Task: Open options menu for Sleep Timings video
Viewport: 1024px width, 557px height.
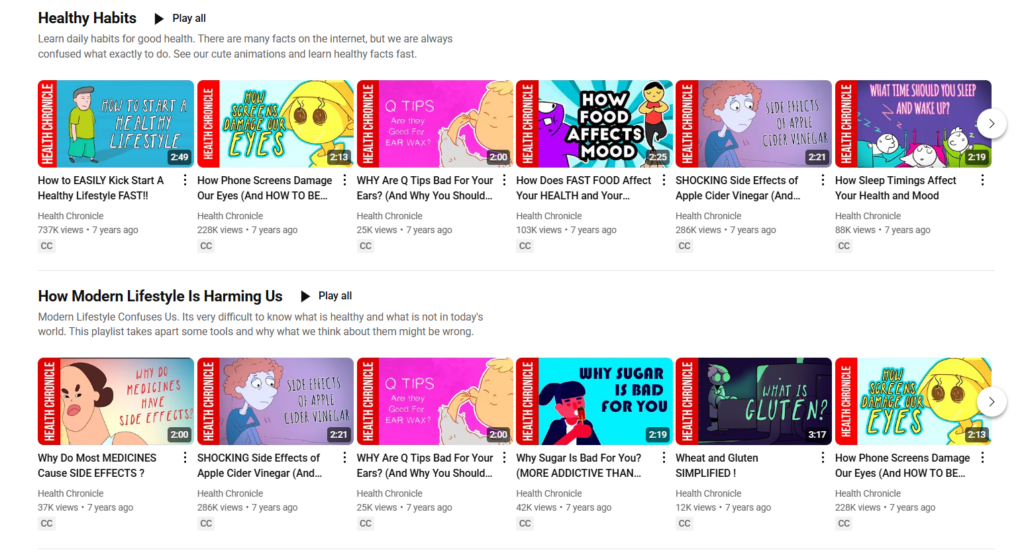Action: (982, 180)
